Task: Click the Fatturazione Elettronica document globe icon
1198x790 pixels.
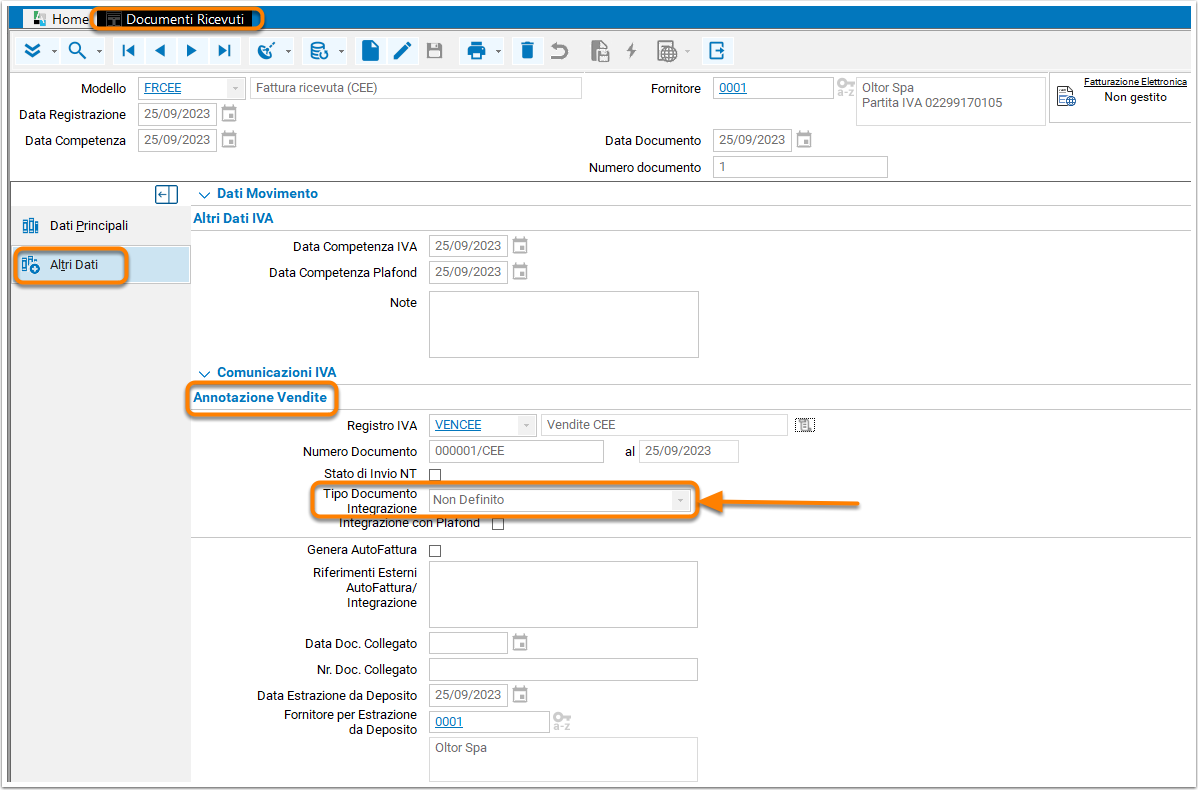Action: click(1066, 96)
